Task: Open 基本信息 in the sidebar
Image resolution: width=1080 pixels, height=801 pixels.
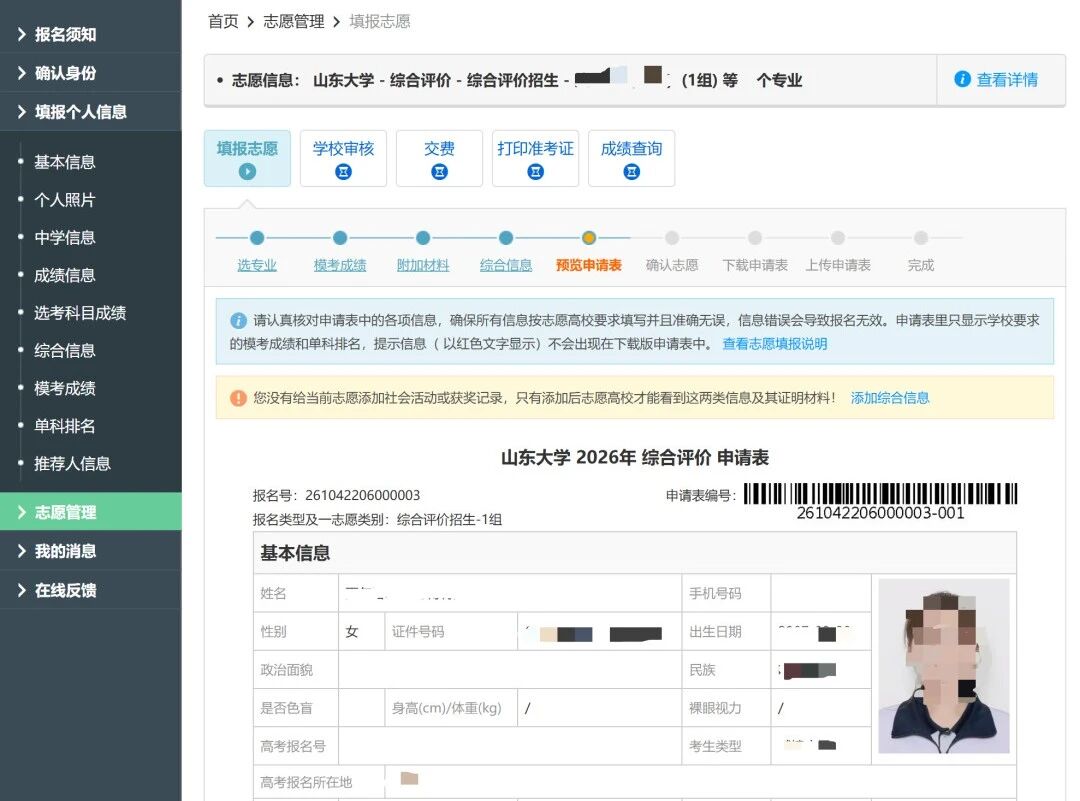Action: 65,162
